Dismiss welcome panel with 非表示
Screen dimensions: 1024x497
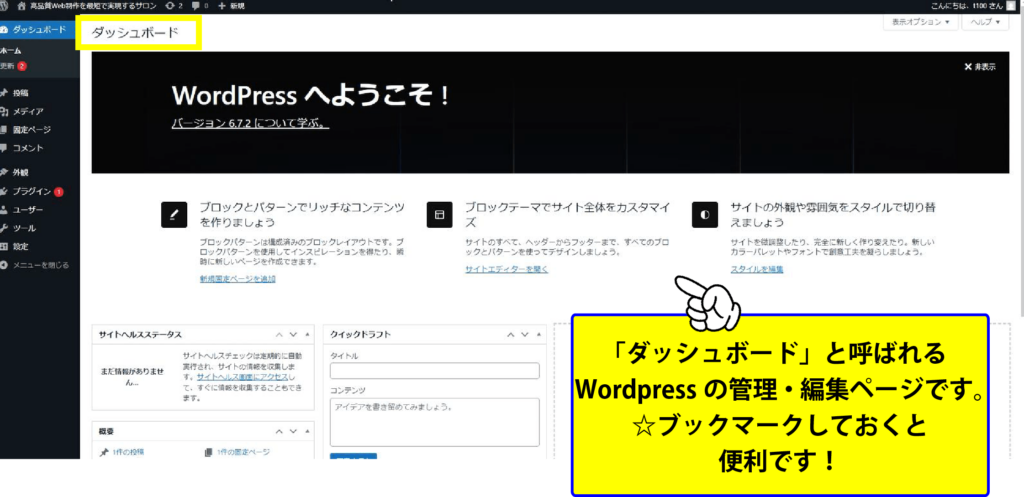pos(980,67)
